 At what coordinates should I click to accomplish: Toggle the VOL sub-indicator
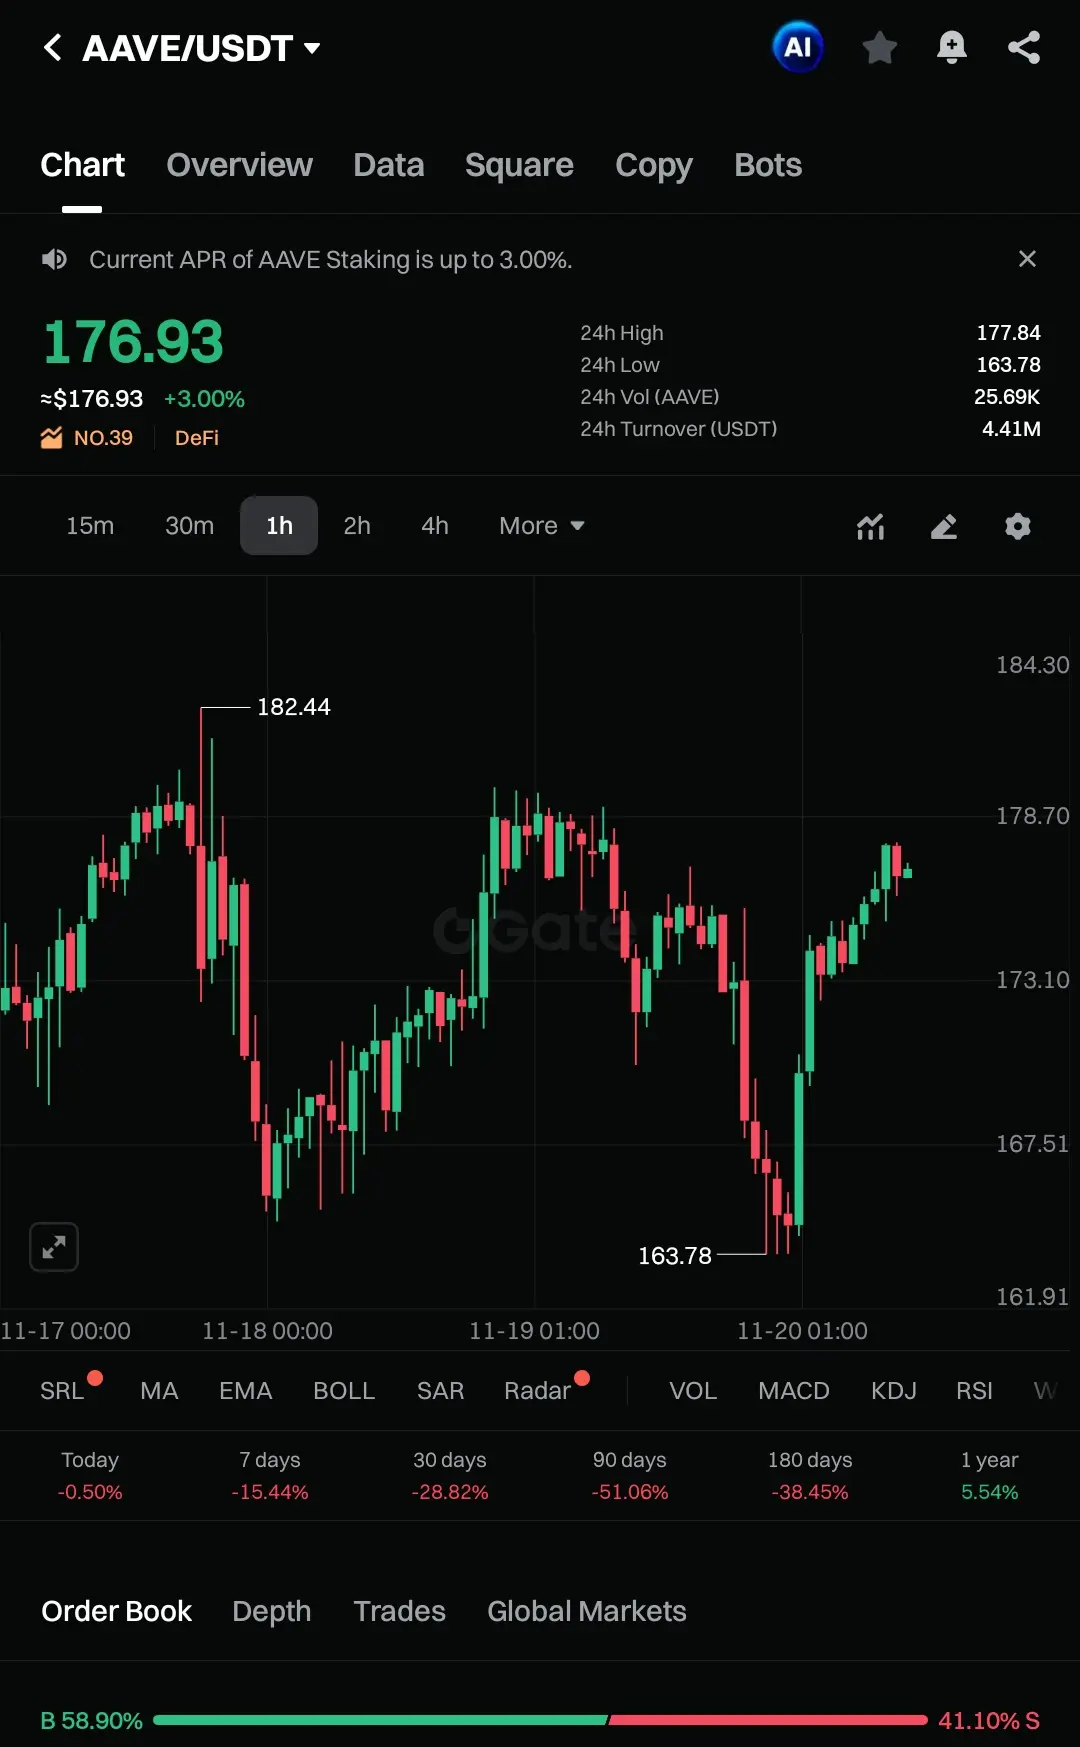(x=693, y=1391)
